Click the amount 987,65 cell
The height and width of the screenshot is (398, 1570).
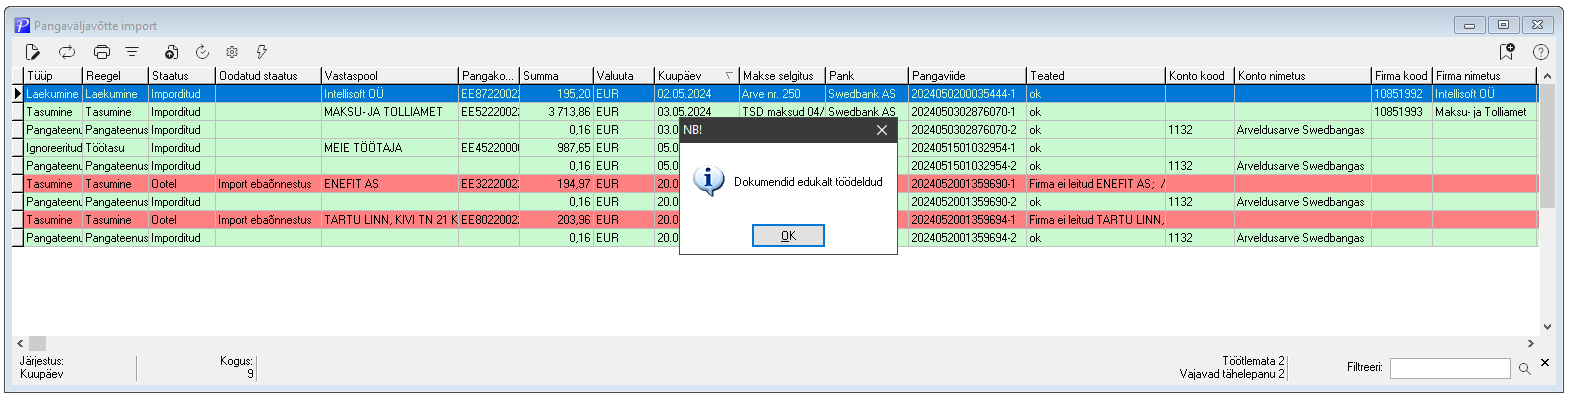(556, 148)
